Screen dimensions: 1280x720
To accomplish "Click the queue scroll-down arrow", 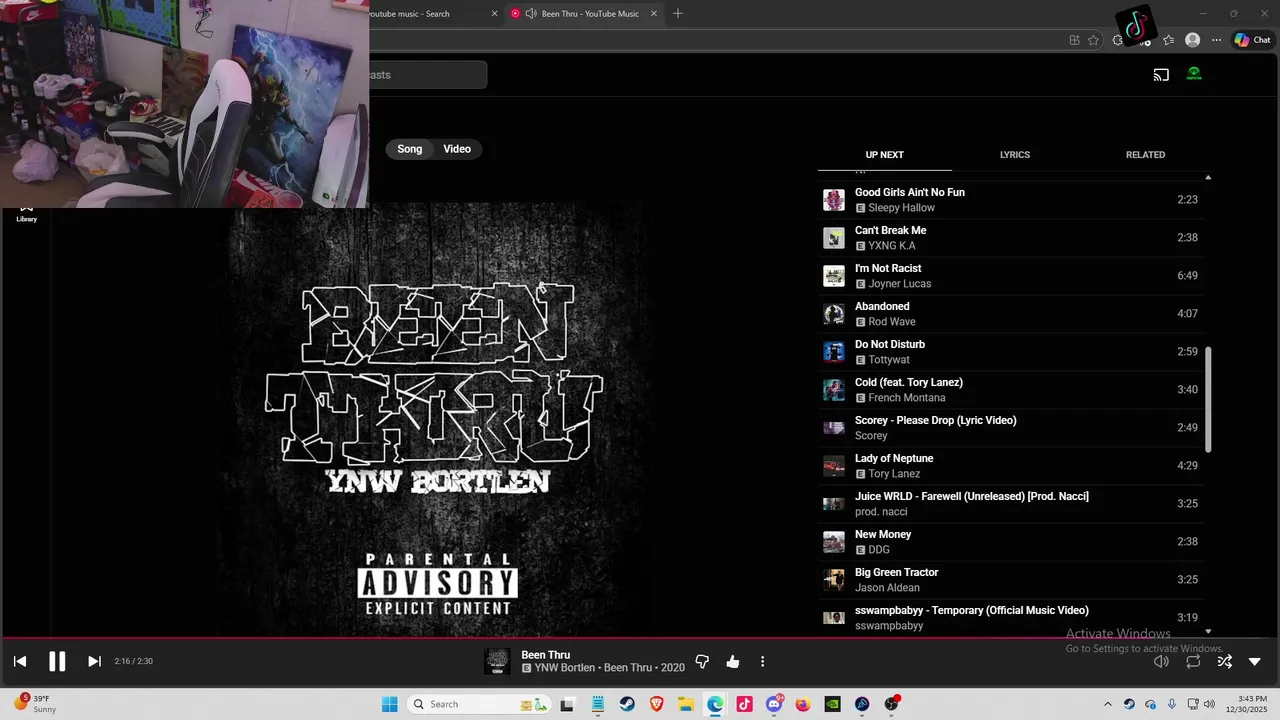I will [1208, 631].
